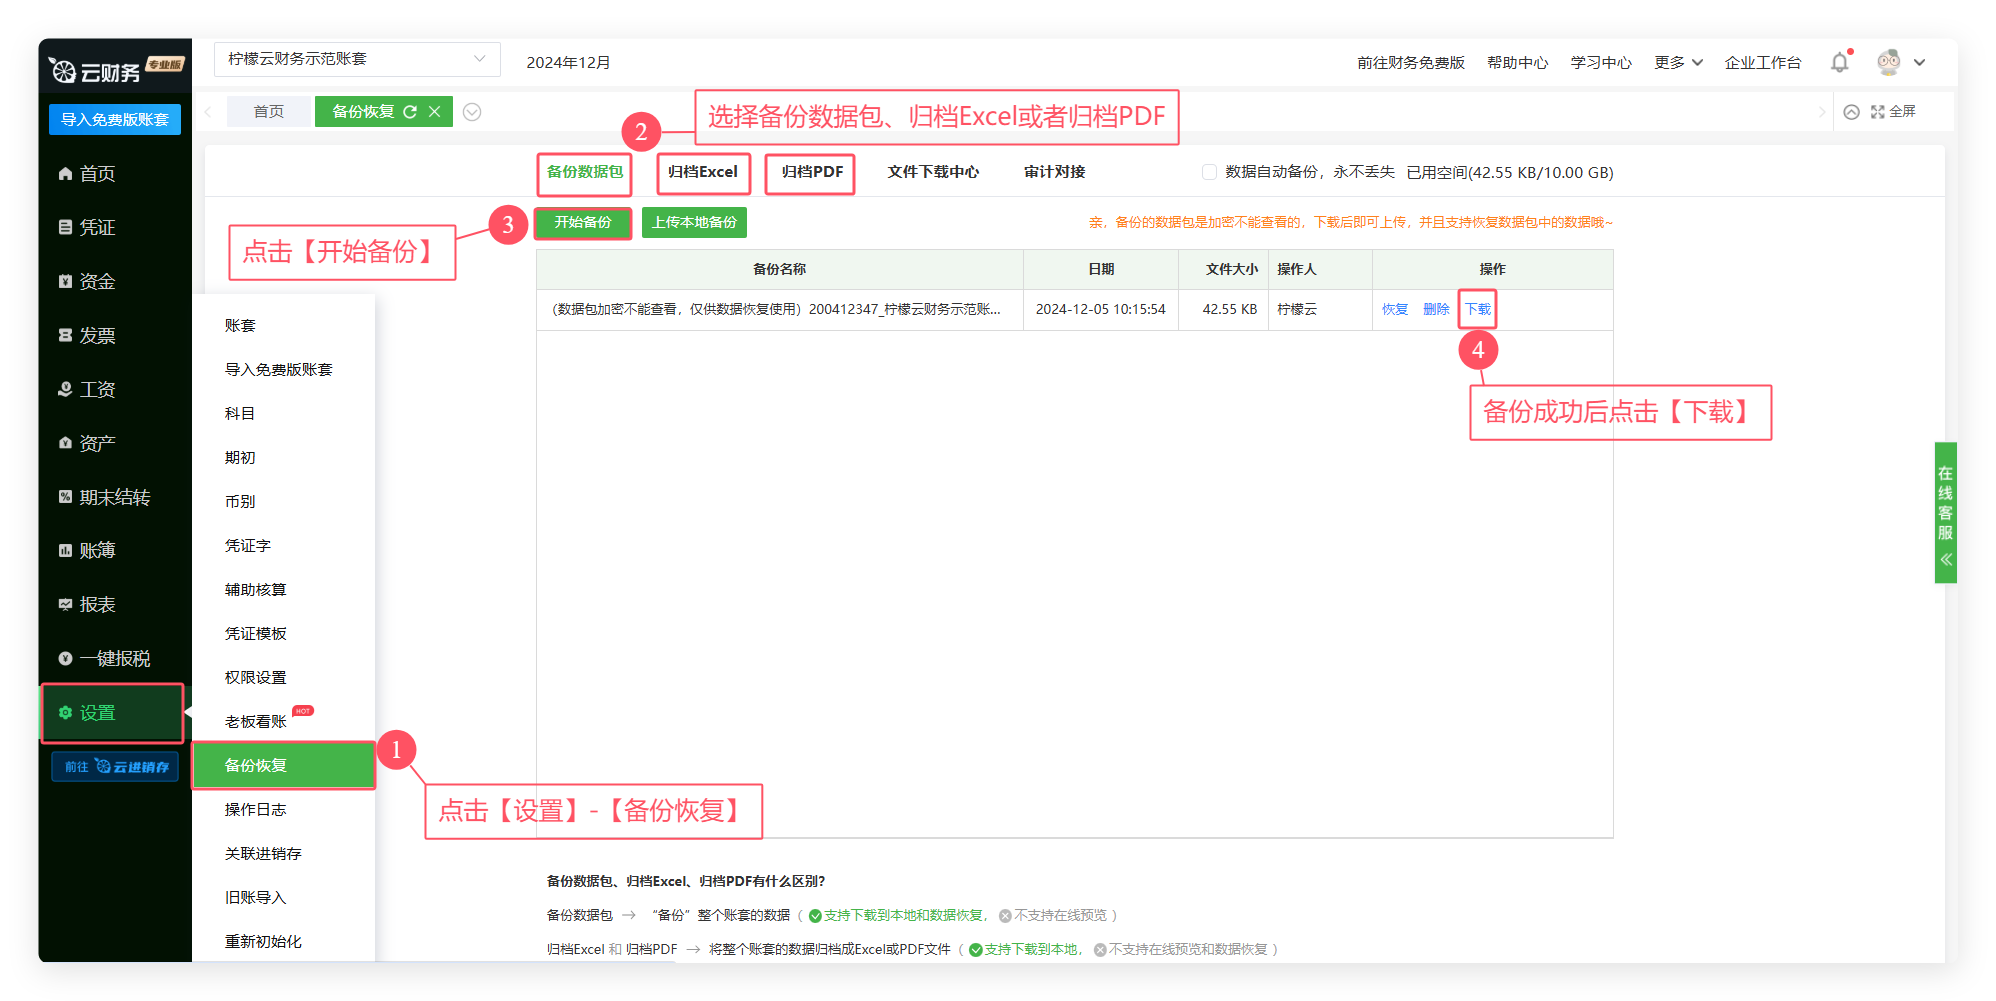Open 发票 in the left sidebar

click(97, 336)
